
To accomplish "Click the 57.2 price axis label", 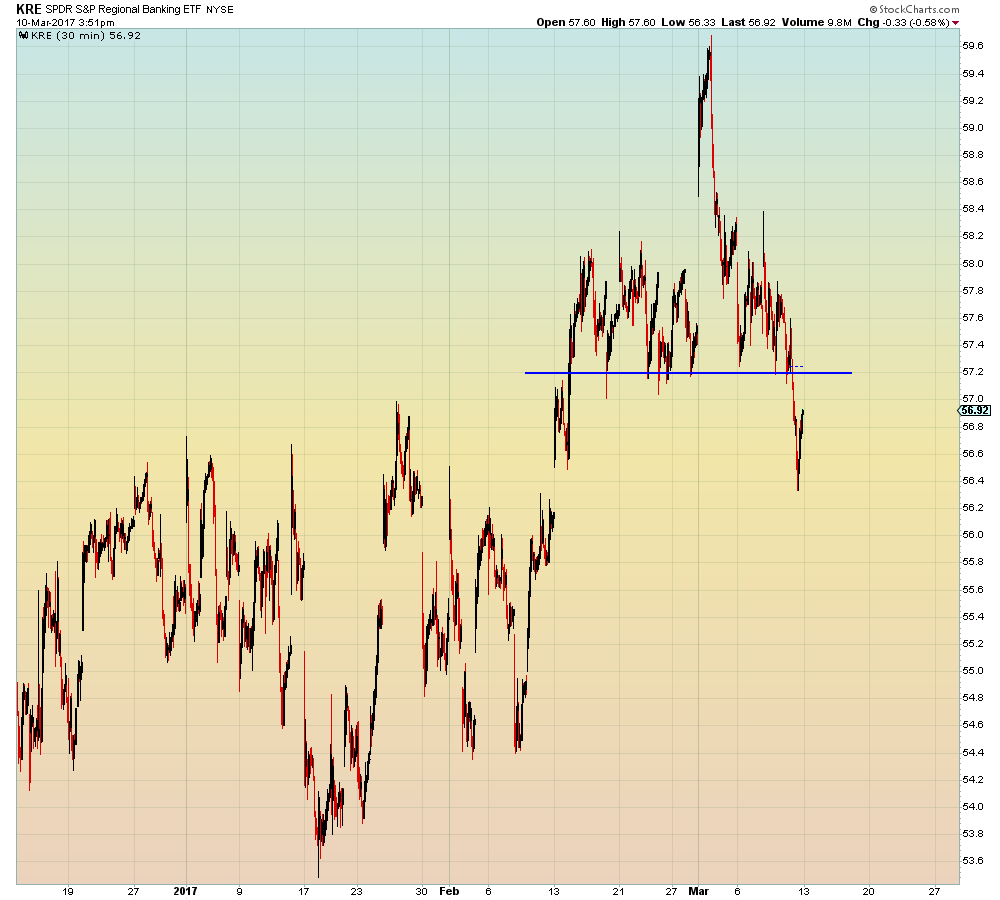I will (973, 372).
